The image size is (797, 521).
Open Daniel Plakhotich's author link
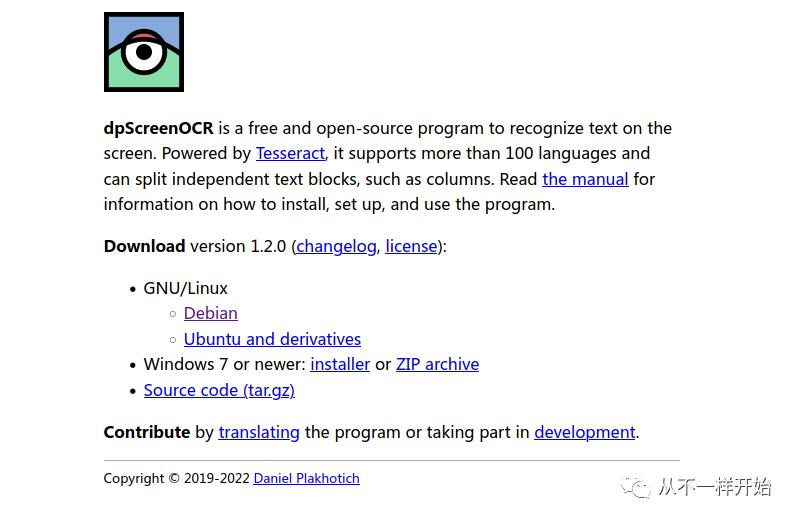(306, 479)
